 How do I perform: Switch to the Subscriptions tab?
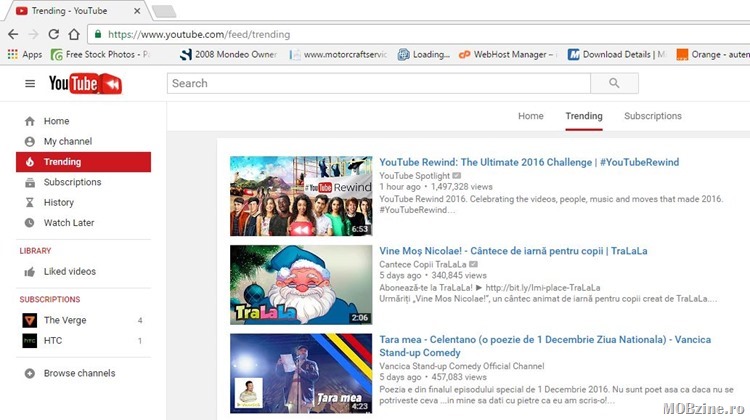click(653, 116)
